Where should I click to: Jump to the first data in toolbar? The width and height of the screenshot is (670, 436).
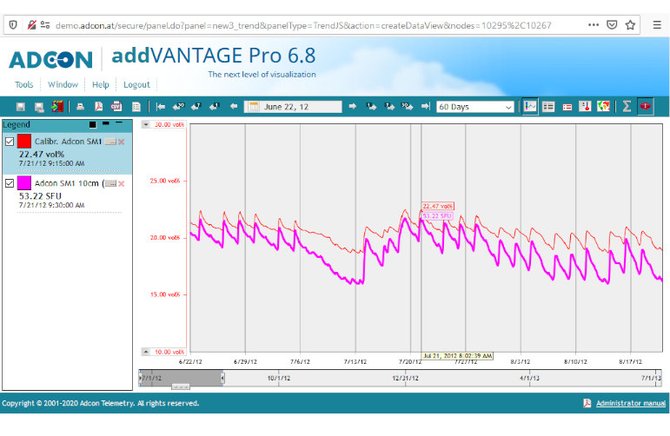[160, 106]
